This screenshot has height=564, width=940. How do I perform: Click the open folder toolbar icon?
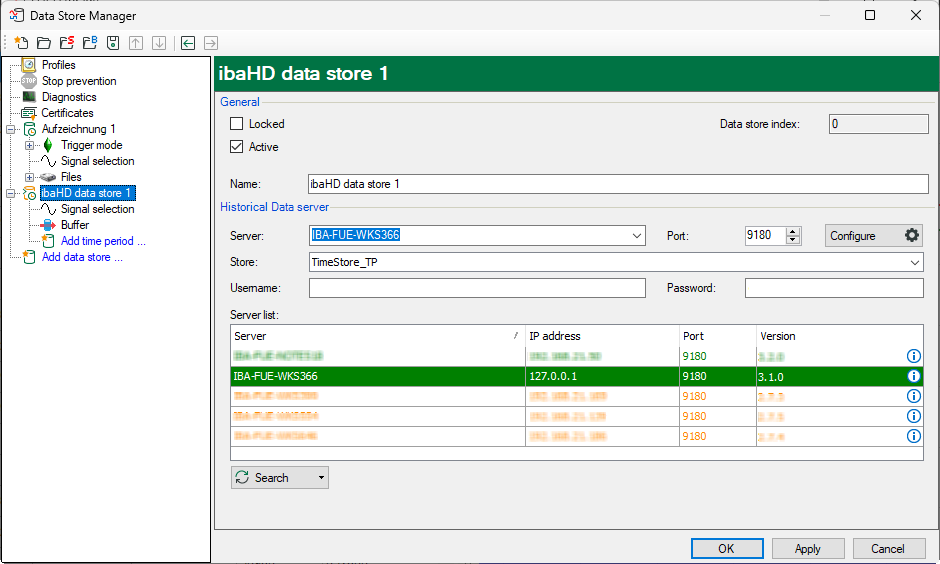(43, 43)
